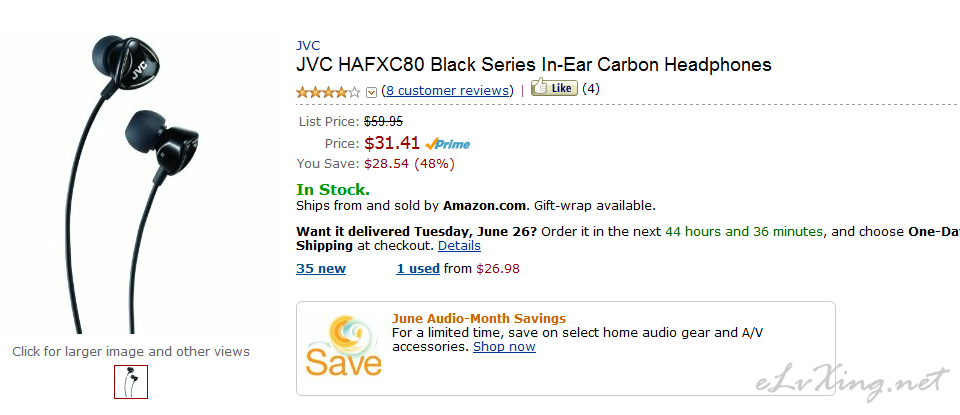The height and width of the screenshot is (415, 960).
Task: Click the Prime logo beside the price
Action: click(448, 144)
